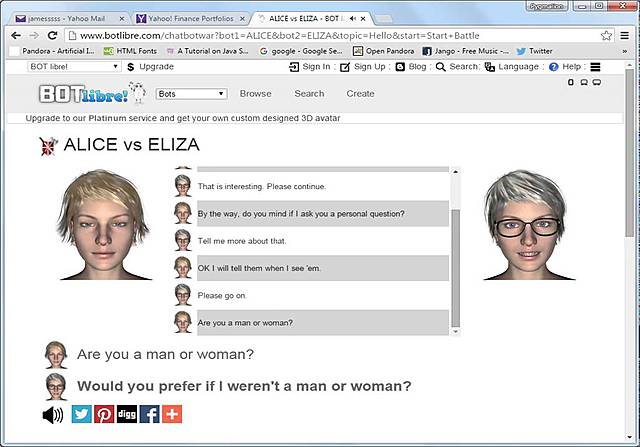
Task: Click the Sign In icon link
Action: 294,67
